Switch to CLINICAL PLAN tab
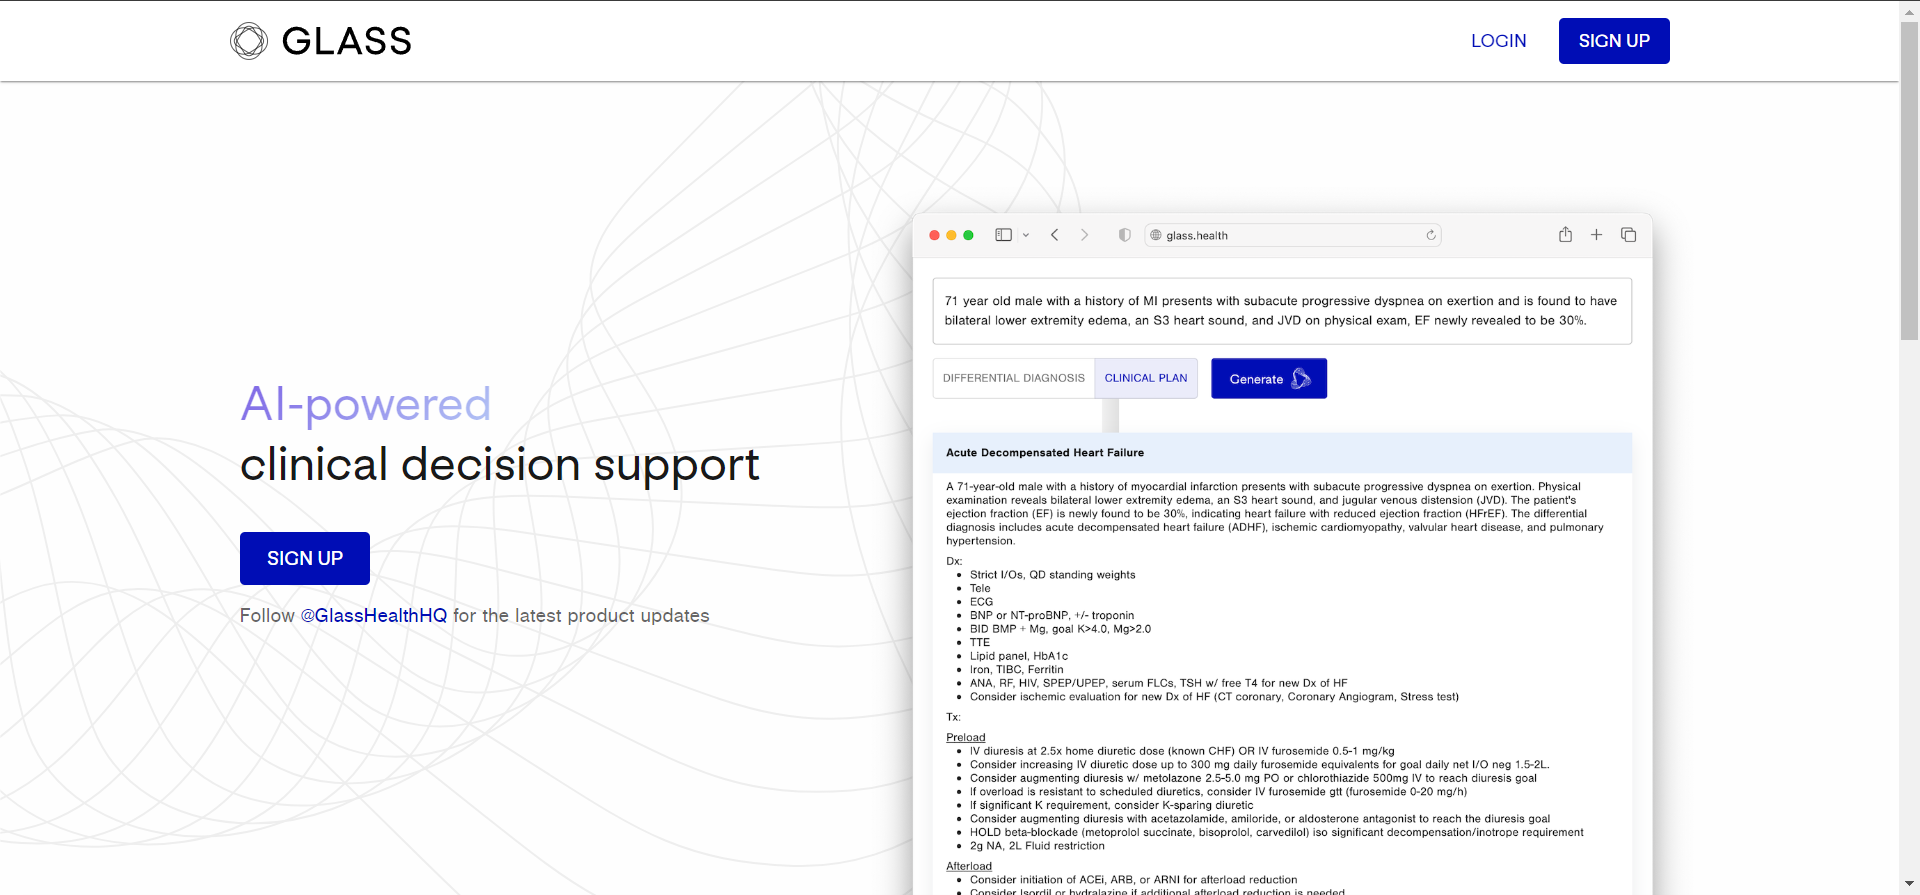 [x=1146, y=378]
